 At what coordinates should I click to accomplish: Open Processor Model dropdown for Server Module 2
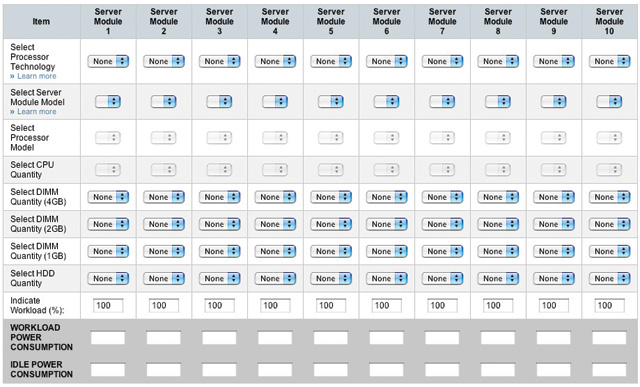164,138
